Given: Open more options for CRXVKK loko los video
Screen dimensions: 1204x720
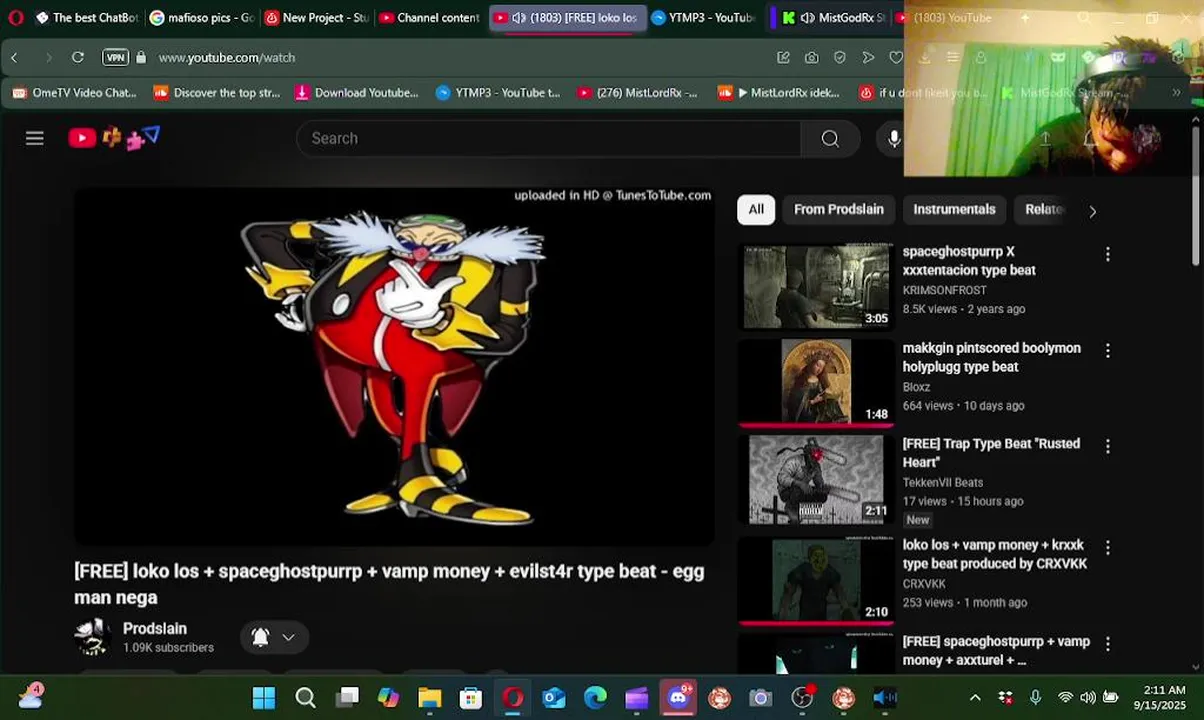Looking at the screenshot, I should tap(1107, 548).
